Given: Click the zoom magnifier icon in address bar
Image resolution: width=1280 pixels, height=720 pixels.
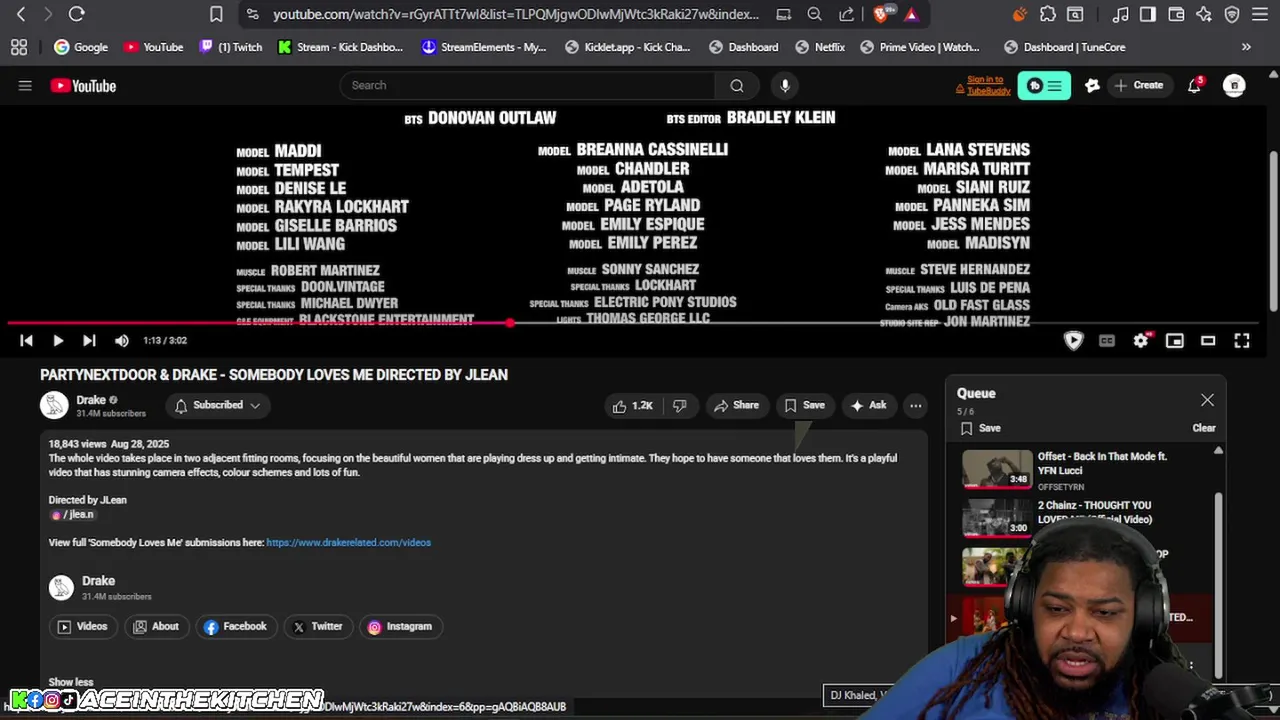Looking at the screenshot, I should pos(814,14).
